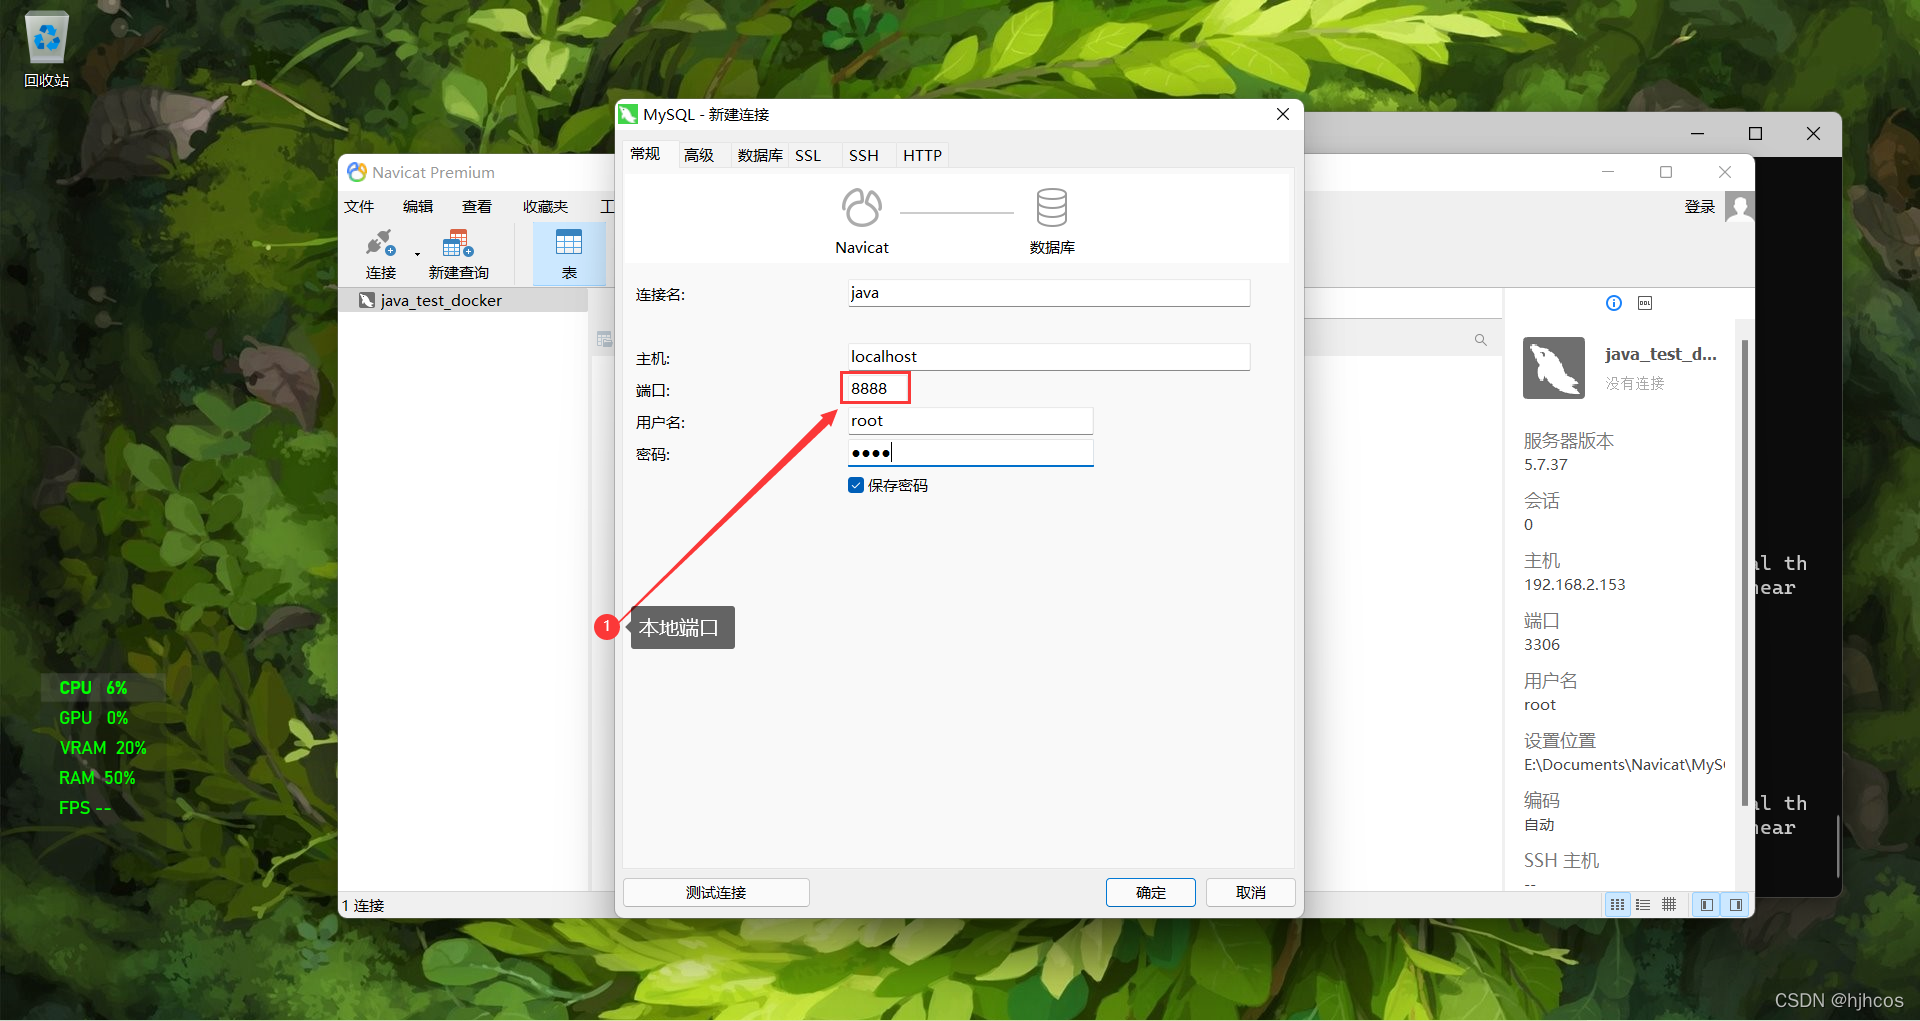
Task: Close the MySQL new connection dialog
Action: tap(1283, 114)
